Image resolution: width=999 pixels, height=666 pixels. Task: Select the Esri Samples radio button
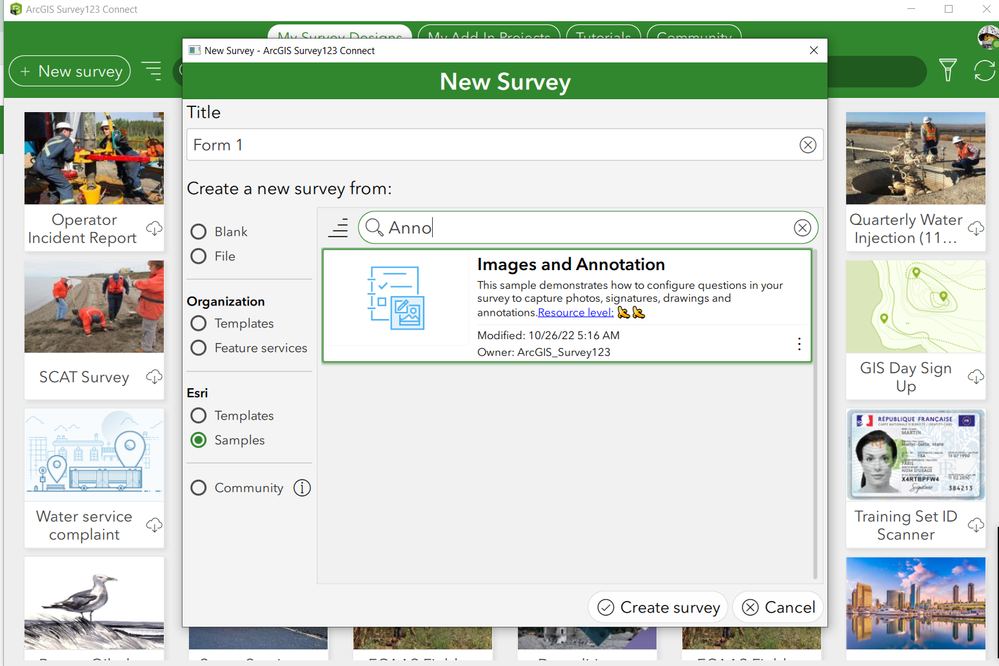coord(198,440)
